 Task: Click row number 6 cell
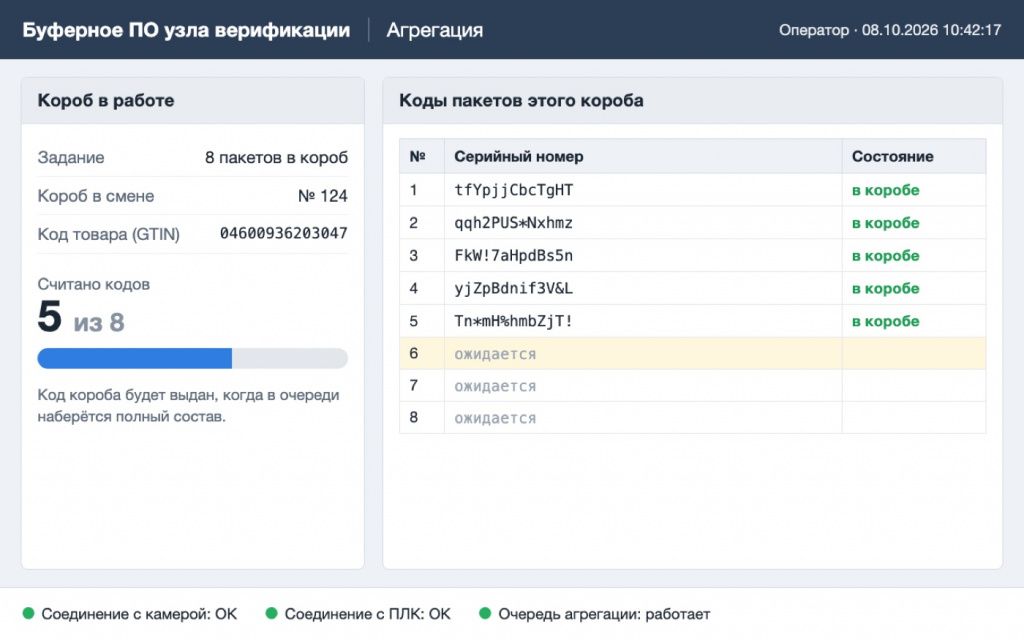[422, 353]
